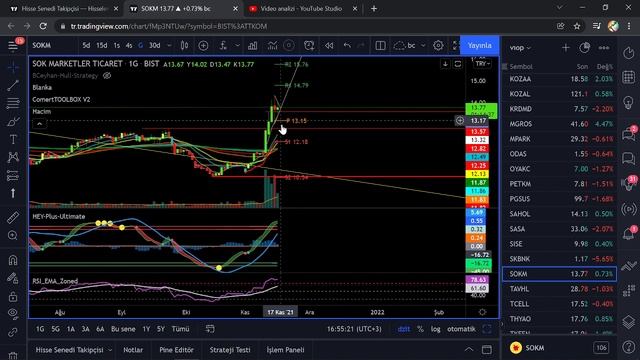Viewport: 640px width, 360px height.
Task: Open the financials bar chart icon
Action: (x=253, y=46)
